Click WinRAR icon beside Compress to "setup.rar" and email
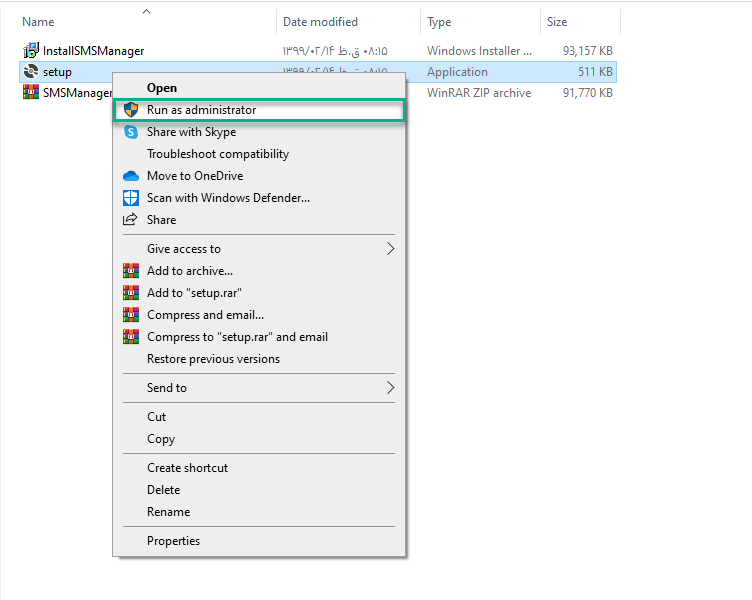 tap(131, 337)
